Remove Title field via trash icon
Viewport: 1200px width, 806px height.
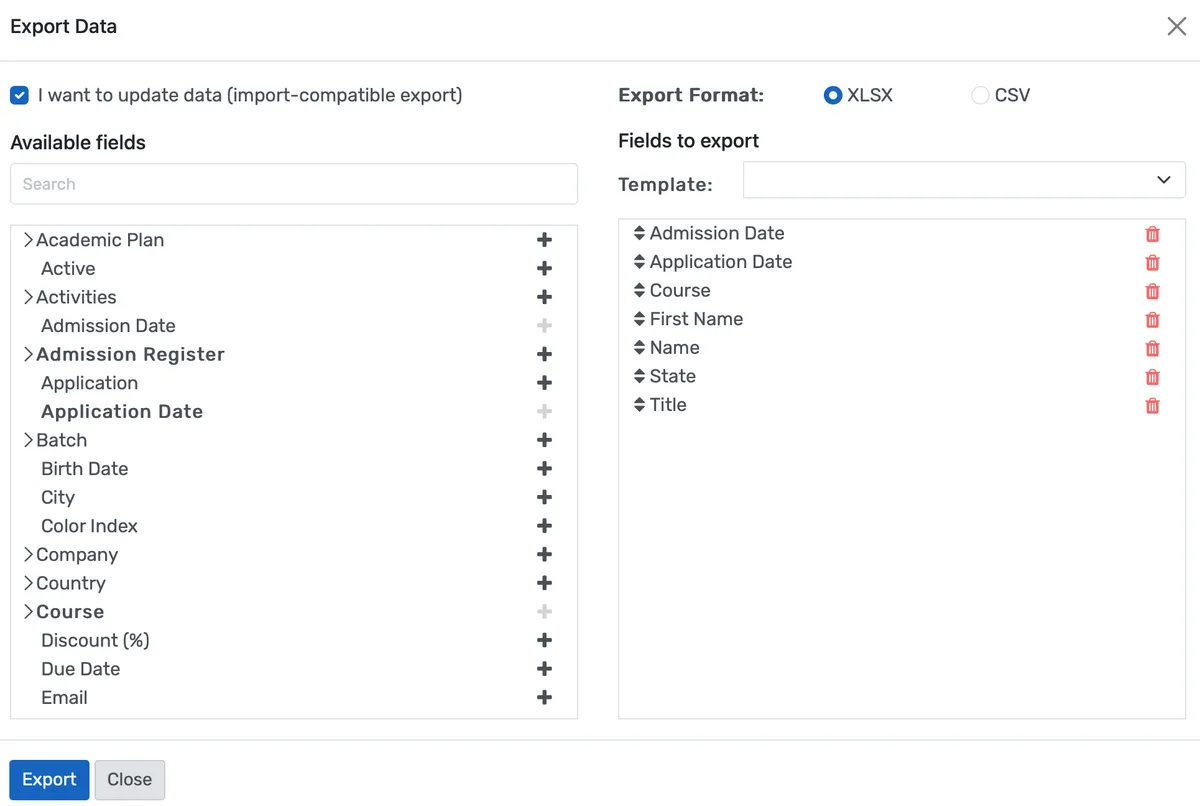pos(1152,405)
